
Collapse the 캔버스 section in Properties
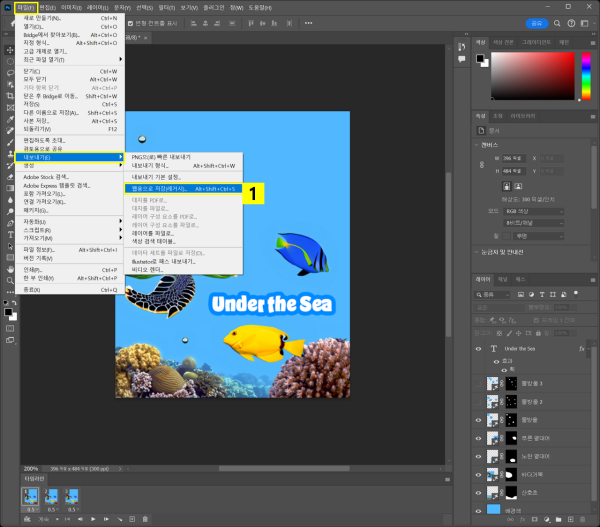pyautogui.click(x=478, y=144)
